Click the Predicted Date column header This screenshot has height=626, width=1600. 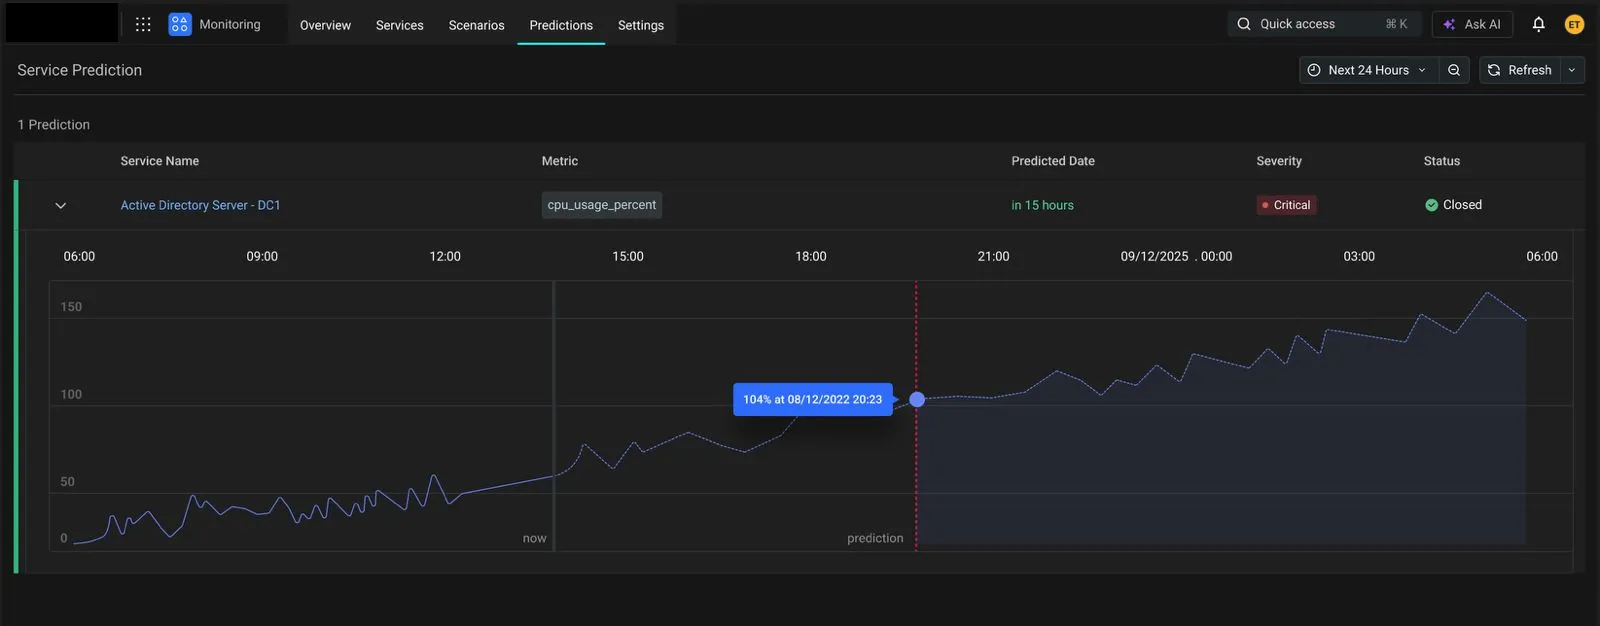pyautogui.click(x=1053, y=161)
